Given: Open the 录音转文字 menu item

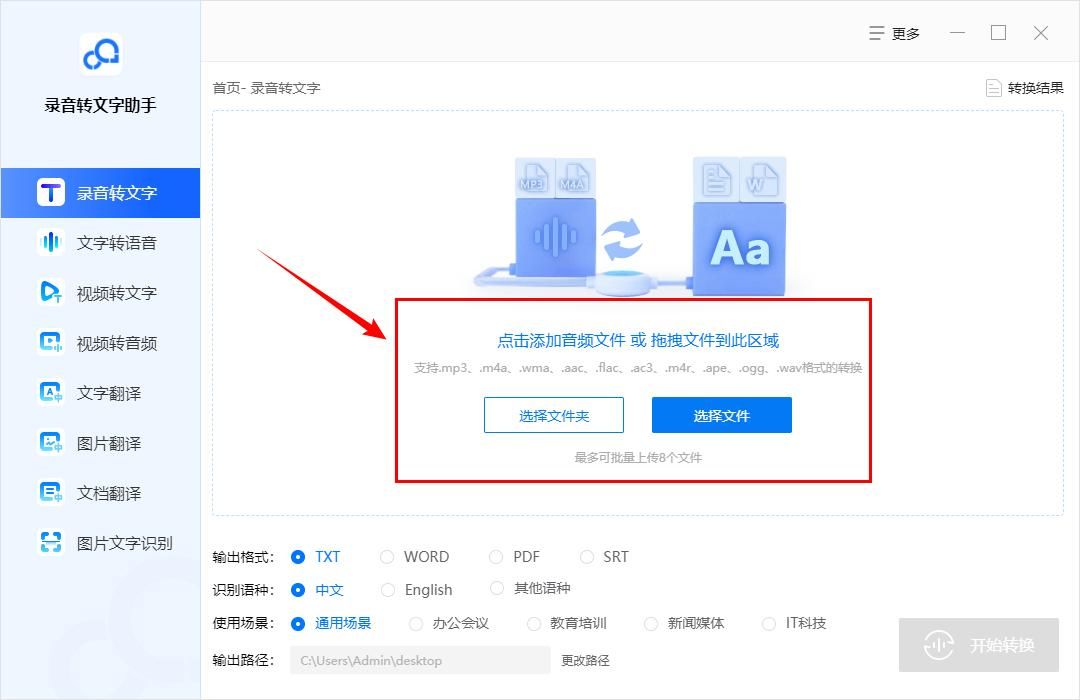Looking at the screenshot, I should 101,193.
